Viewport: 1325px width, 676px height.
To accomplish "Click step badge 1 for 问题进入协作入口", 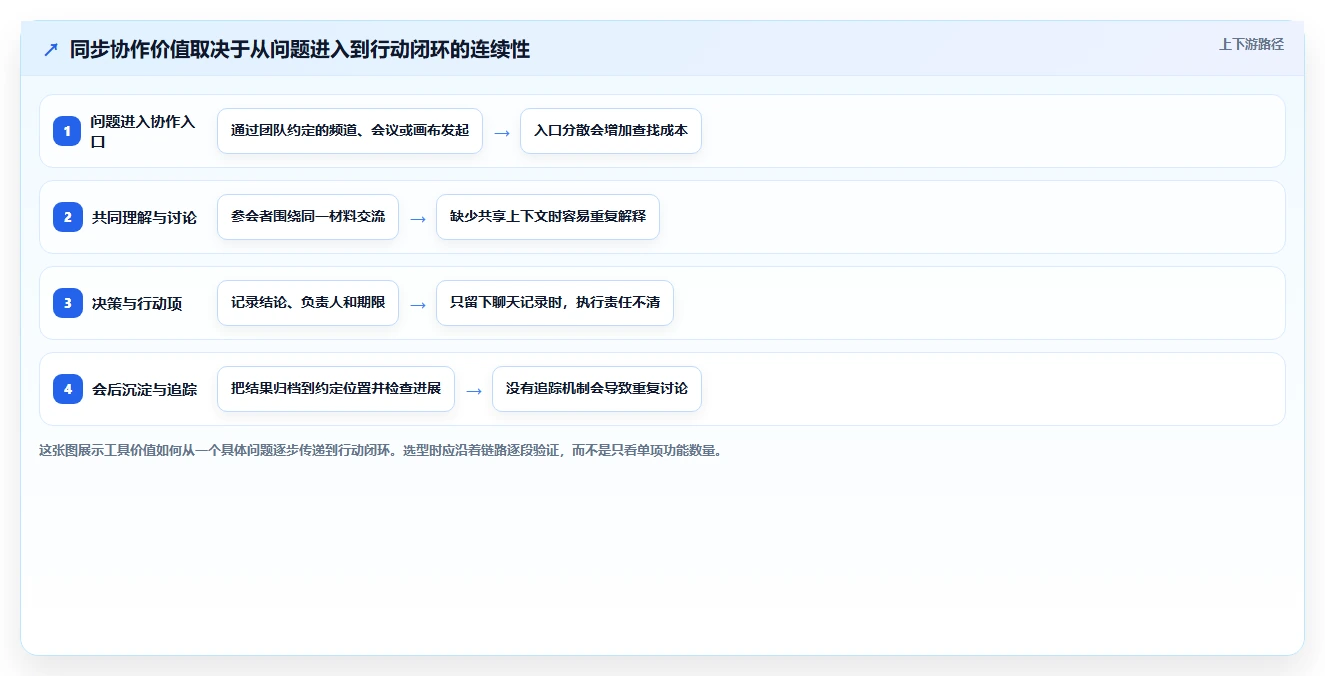I will click(67, 131).
